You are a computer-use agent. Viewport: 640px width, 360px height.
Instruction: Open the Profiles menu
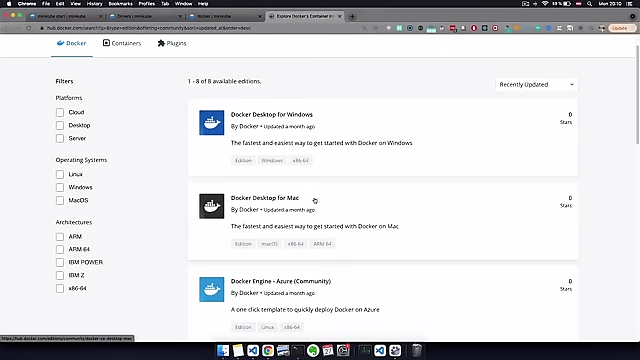[147, 4]
